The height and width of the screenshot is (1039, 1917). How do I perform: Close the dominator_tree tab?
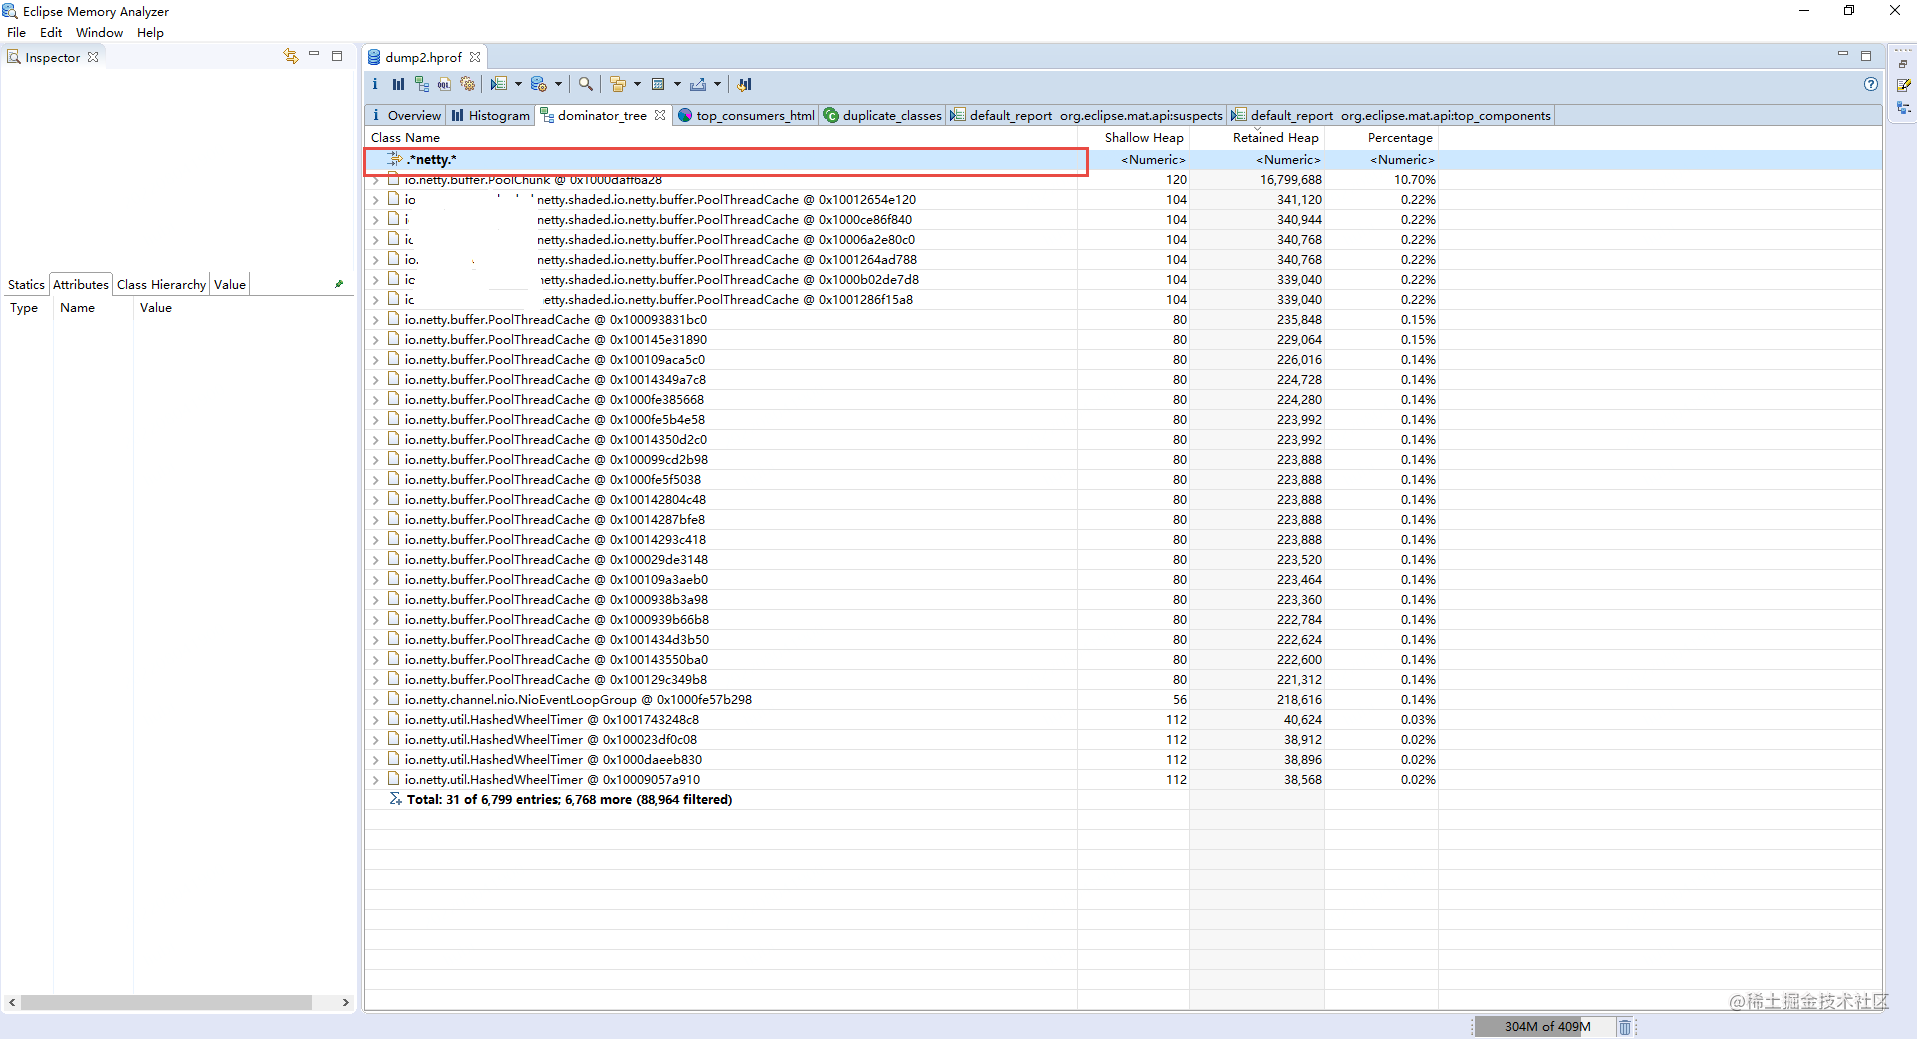(660, 115)
